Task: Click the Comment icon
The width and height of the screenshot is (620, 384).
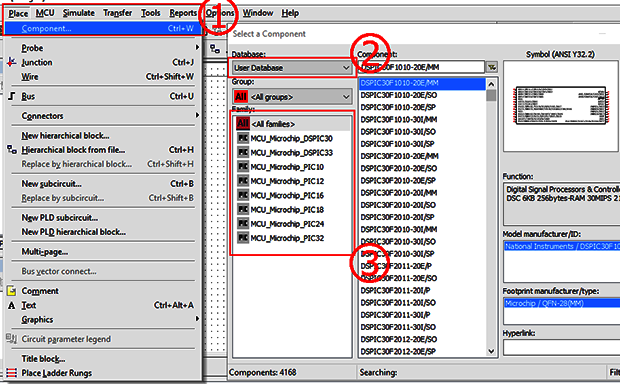Action: (x=12, y=291)
